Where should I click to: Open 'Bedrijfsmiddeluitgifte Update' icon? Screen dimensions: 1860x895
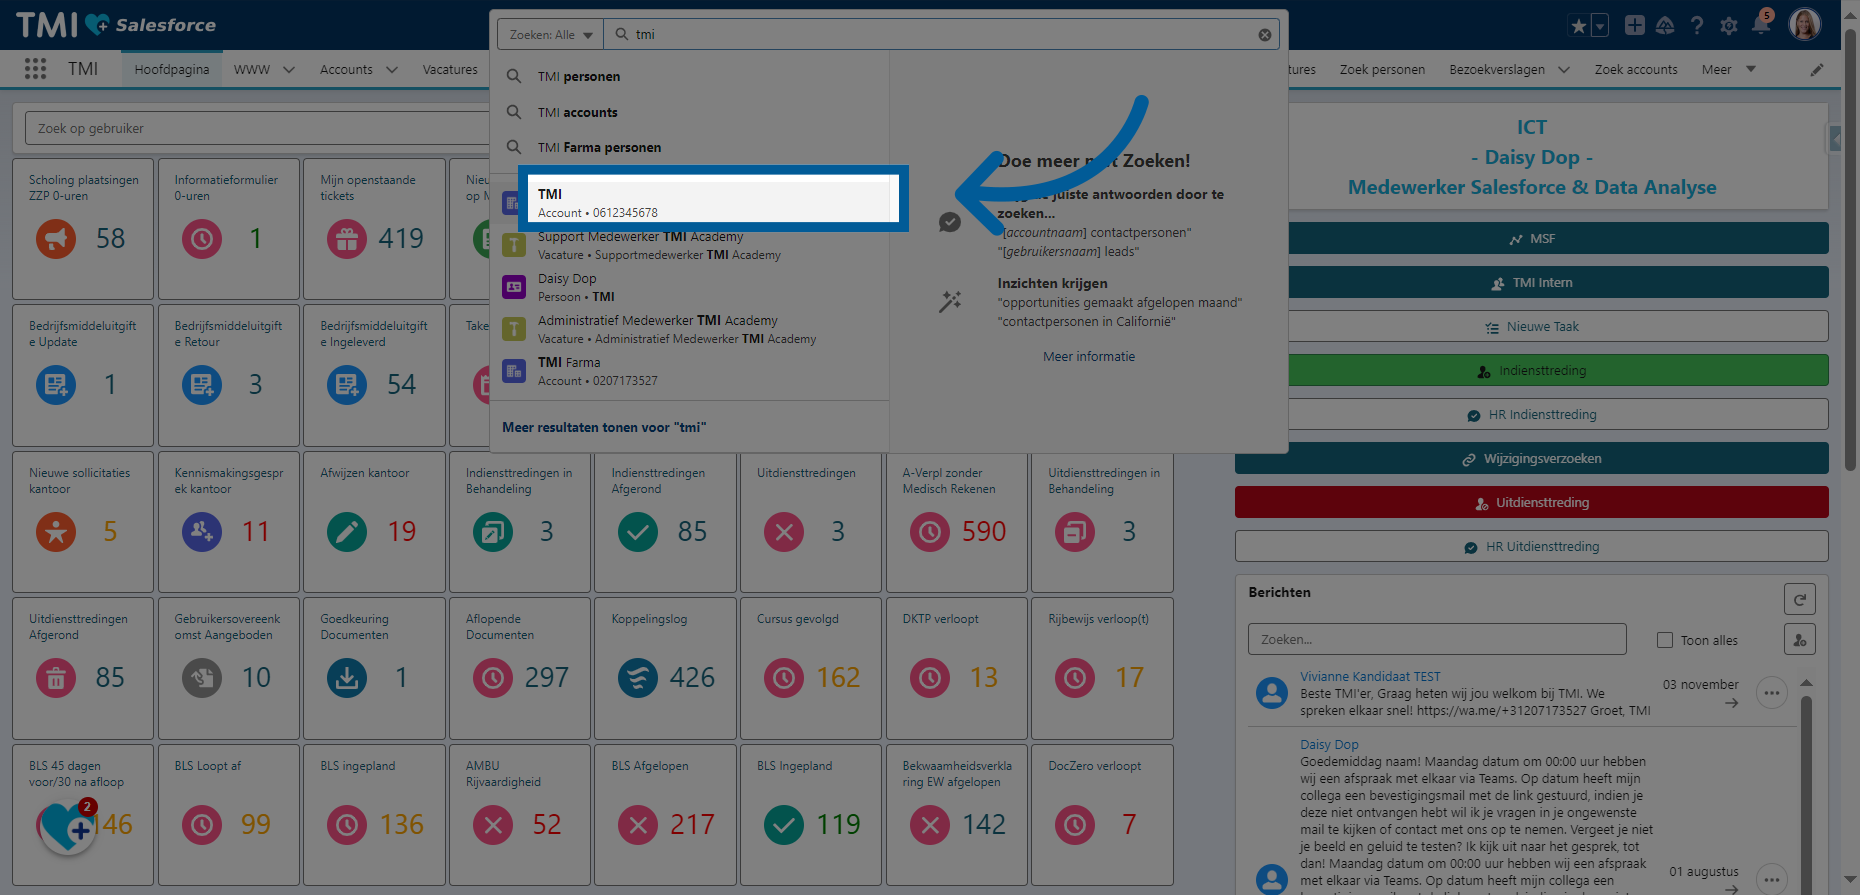point(56,385)
